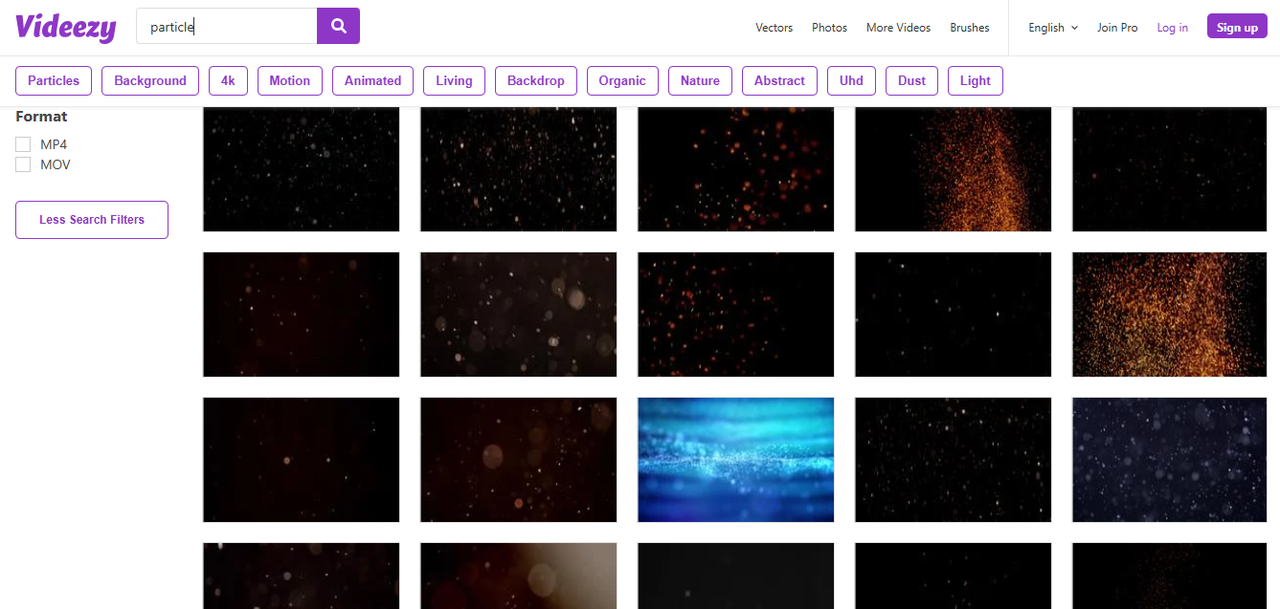Click the Log in link
The height and width of the screenshot is (609, 1280).
[1172, 28]
